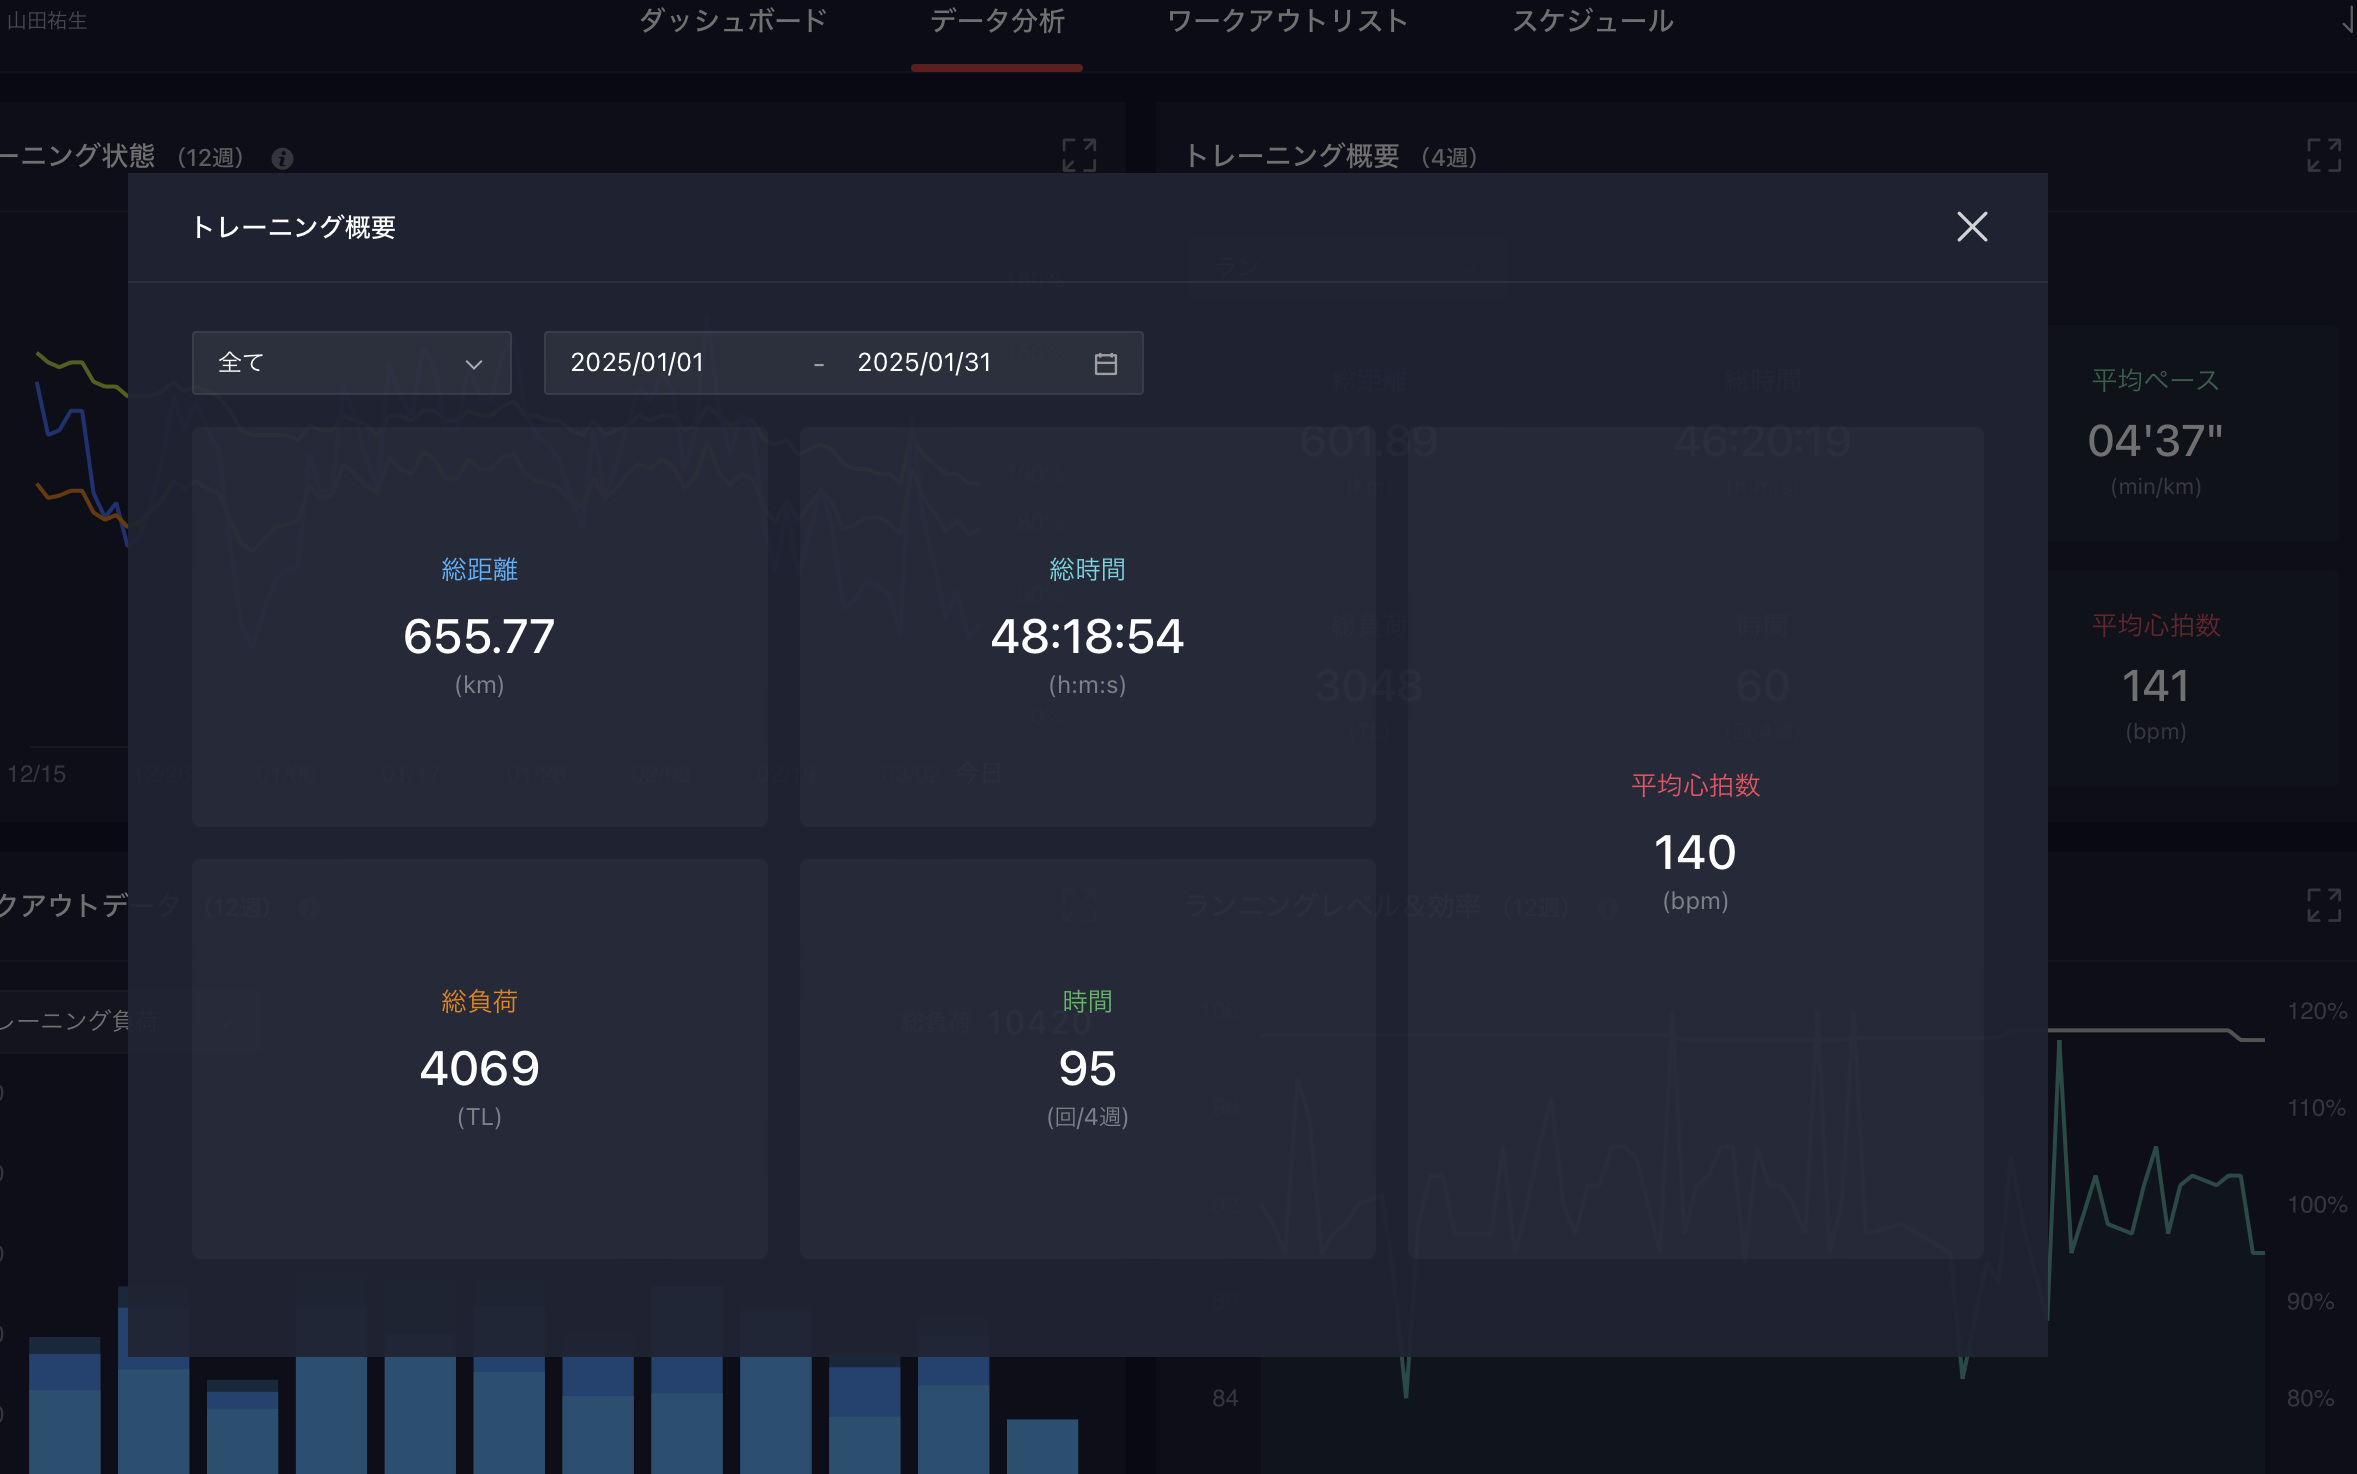2357x1474 pixels.
Task: Click the 総時間 48:18:54 card
Action: coord(1087,626)
